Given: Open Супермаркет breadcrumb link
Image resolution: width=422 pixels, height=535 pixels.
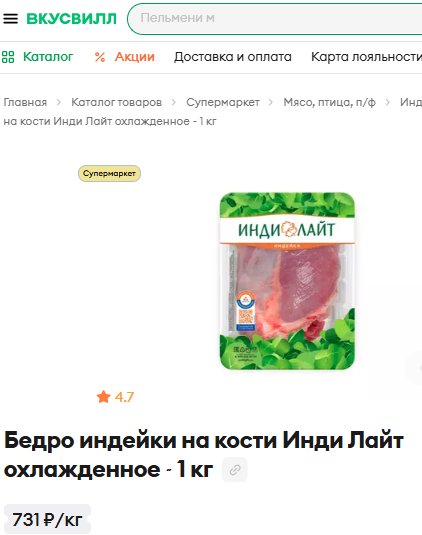Looking at the screenshot, I should [223, 102].
